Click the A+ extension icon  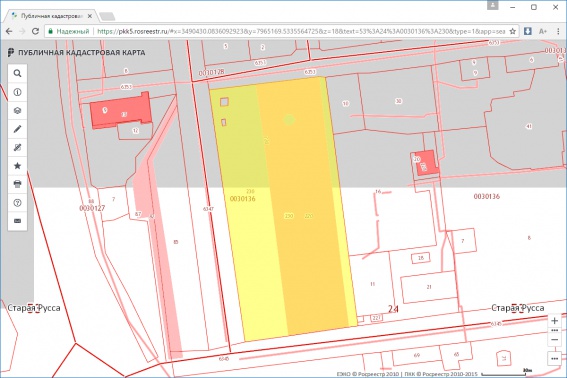(x=543, y=31)
